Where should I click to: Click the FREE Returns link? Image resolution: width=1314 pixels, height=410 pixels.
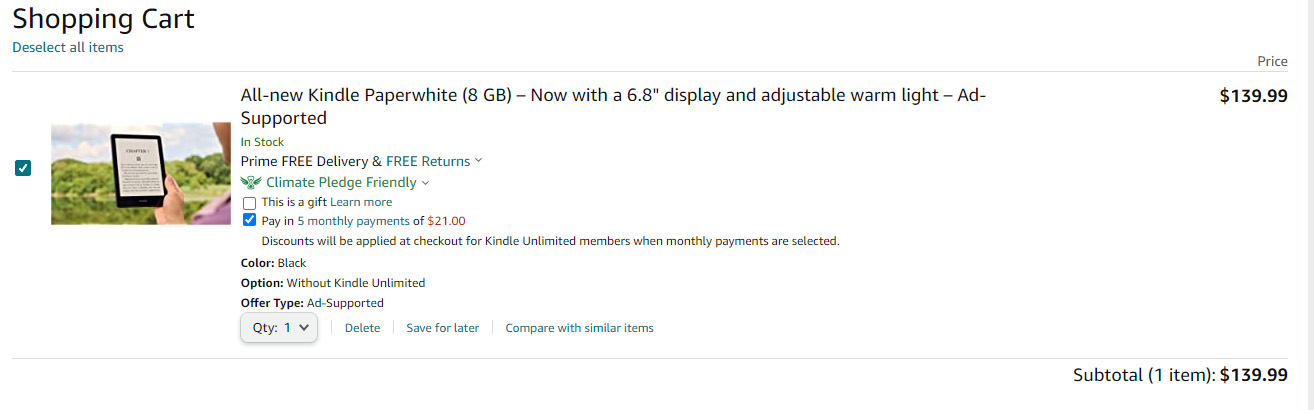[427, 161]
